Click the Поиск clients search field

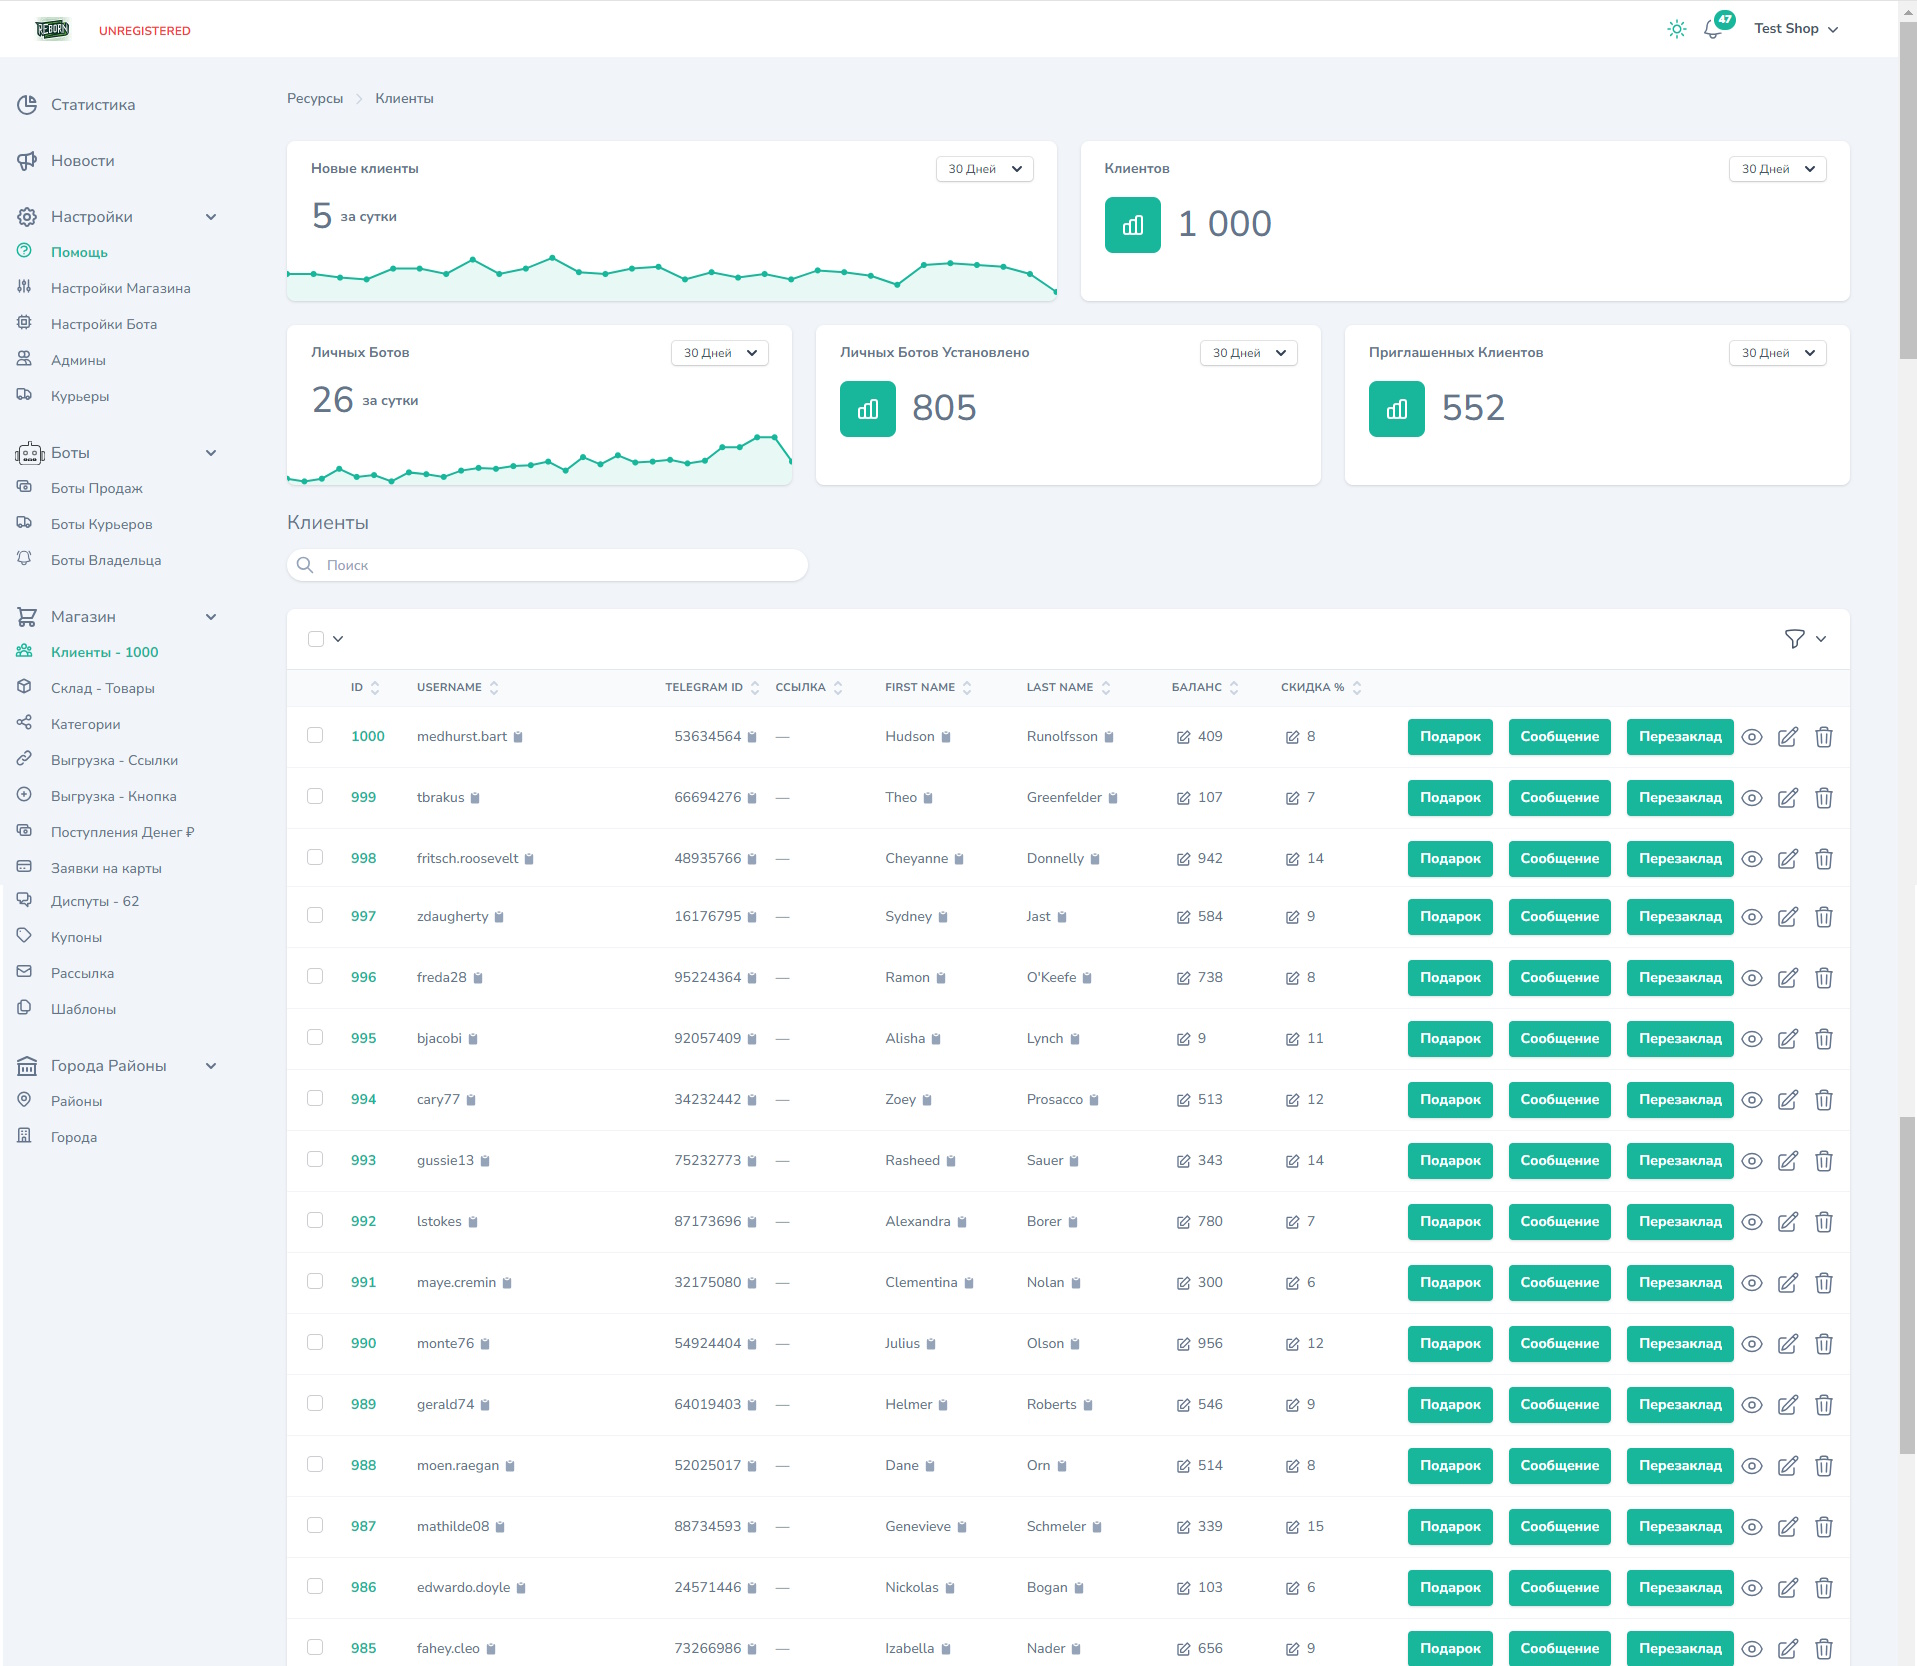point(547,565)
